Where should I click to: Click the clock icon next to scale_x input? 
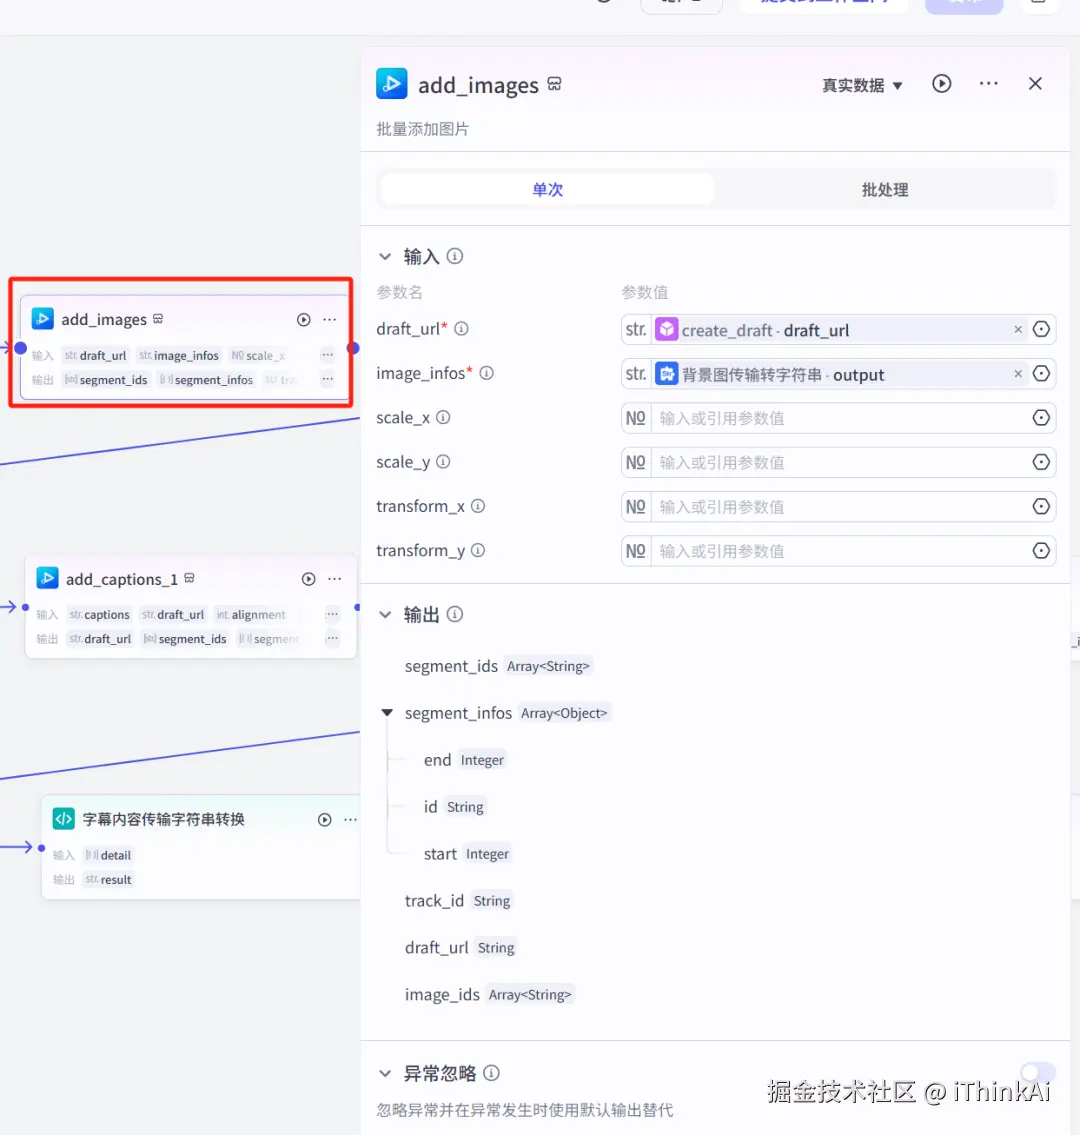click(1040, 417)
